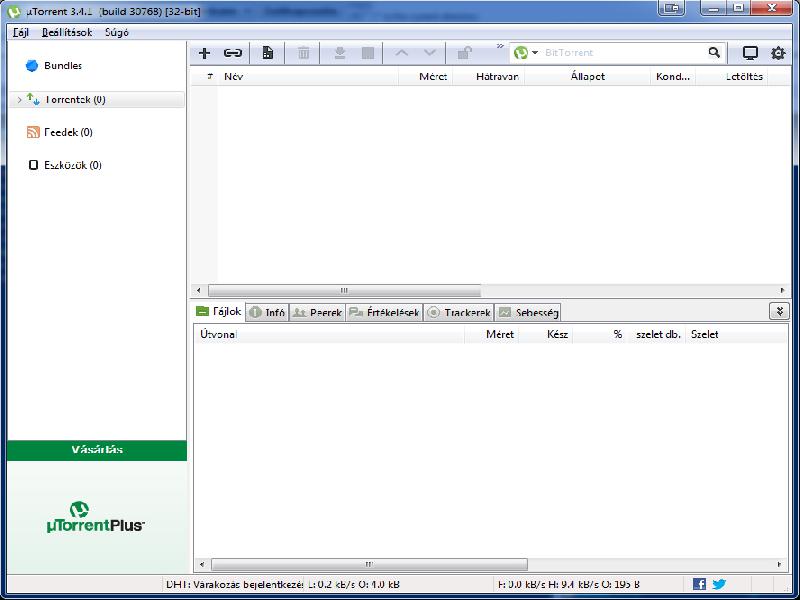The height and width of the screenshot is (600, 800).
Task: Sort by the Név column header
Action: 308,77
